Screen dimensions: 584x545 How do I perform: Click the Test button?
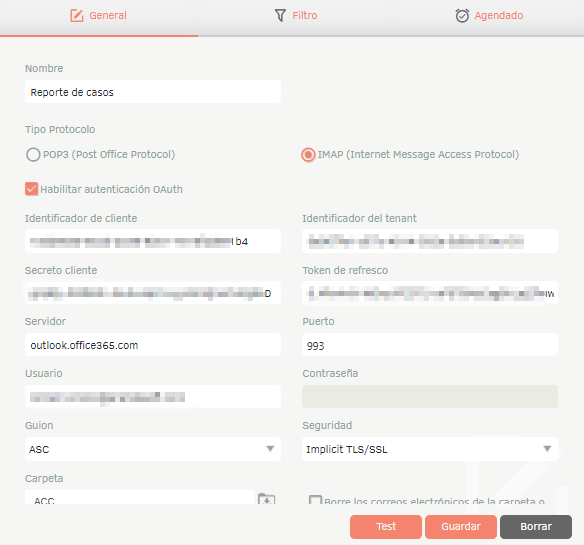pos(386,526)
